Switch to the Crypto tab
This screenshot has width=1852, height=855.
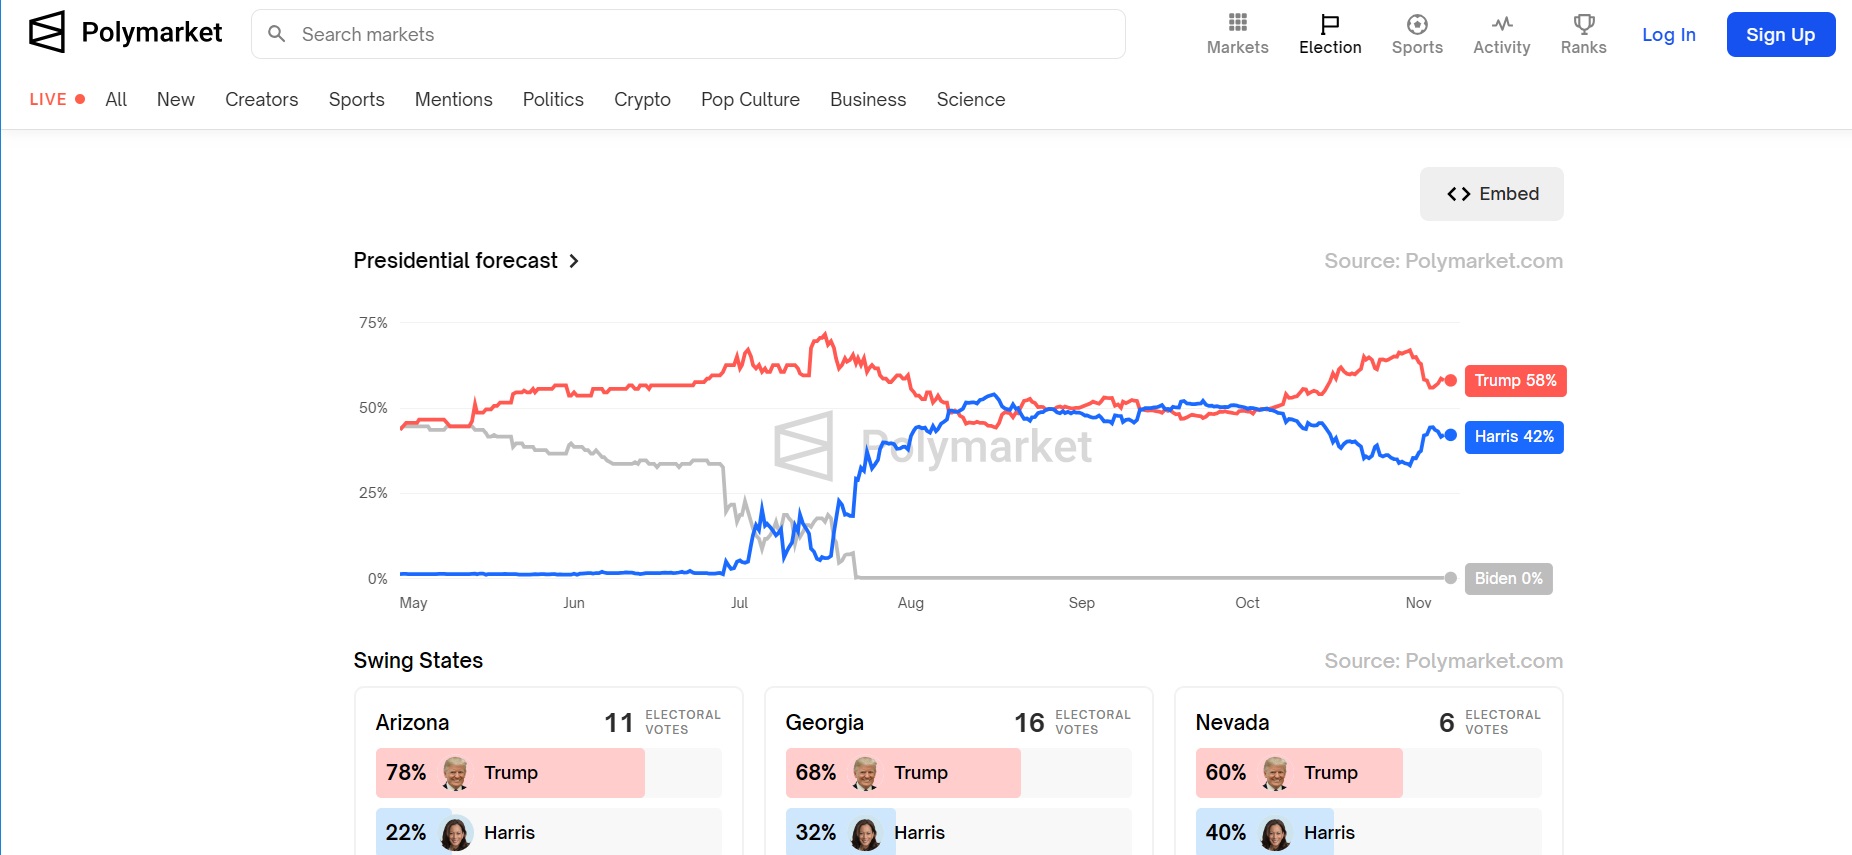pyautogui.click(x=642, y=99)
